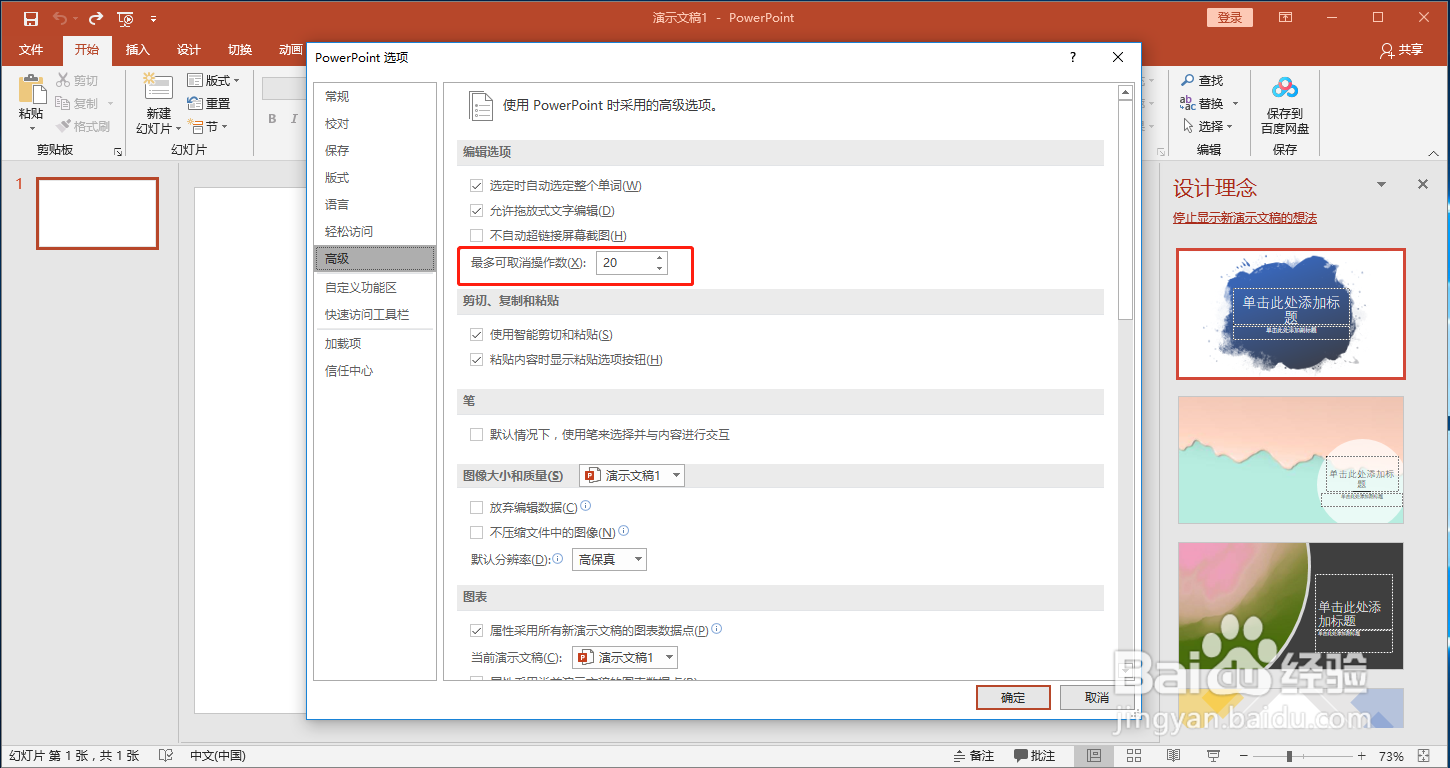Open the Select (选择) dropdown
Image resolution: width=1450 pixels, height=768 pixels.
tap(1208, 126)
